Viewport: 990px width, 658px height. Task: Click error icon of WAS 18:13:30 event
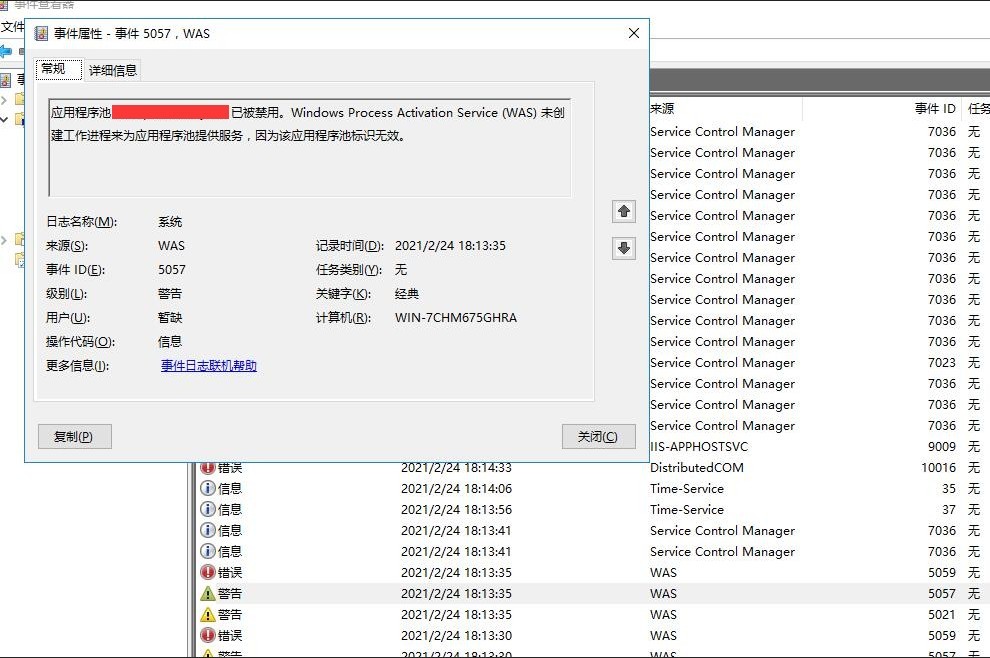[x=208, y=636]
